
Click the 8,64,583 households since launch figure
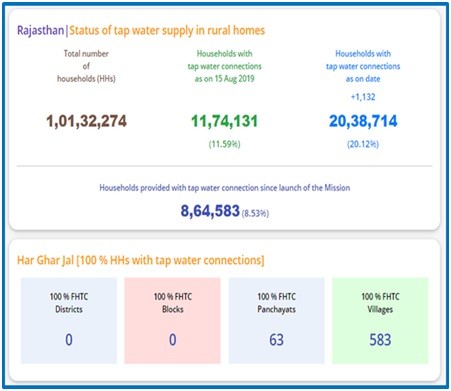coord(210,211)
